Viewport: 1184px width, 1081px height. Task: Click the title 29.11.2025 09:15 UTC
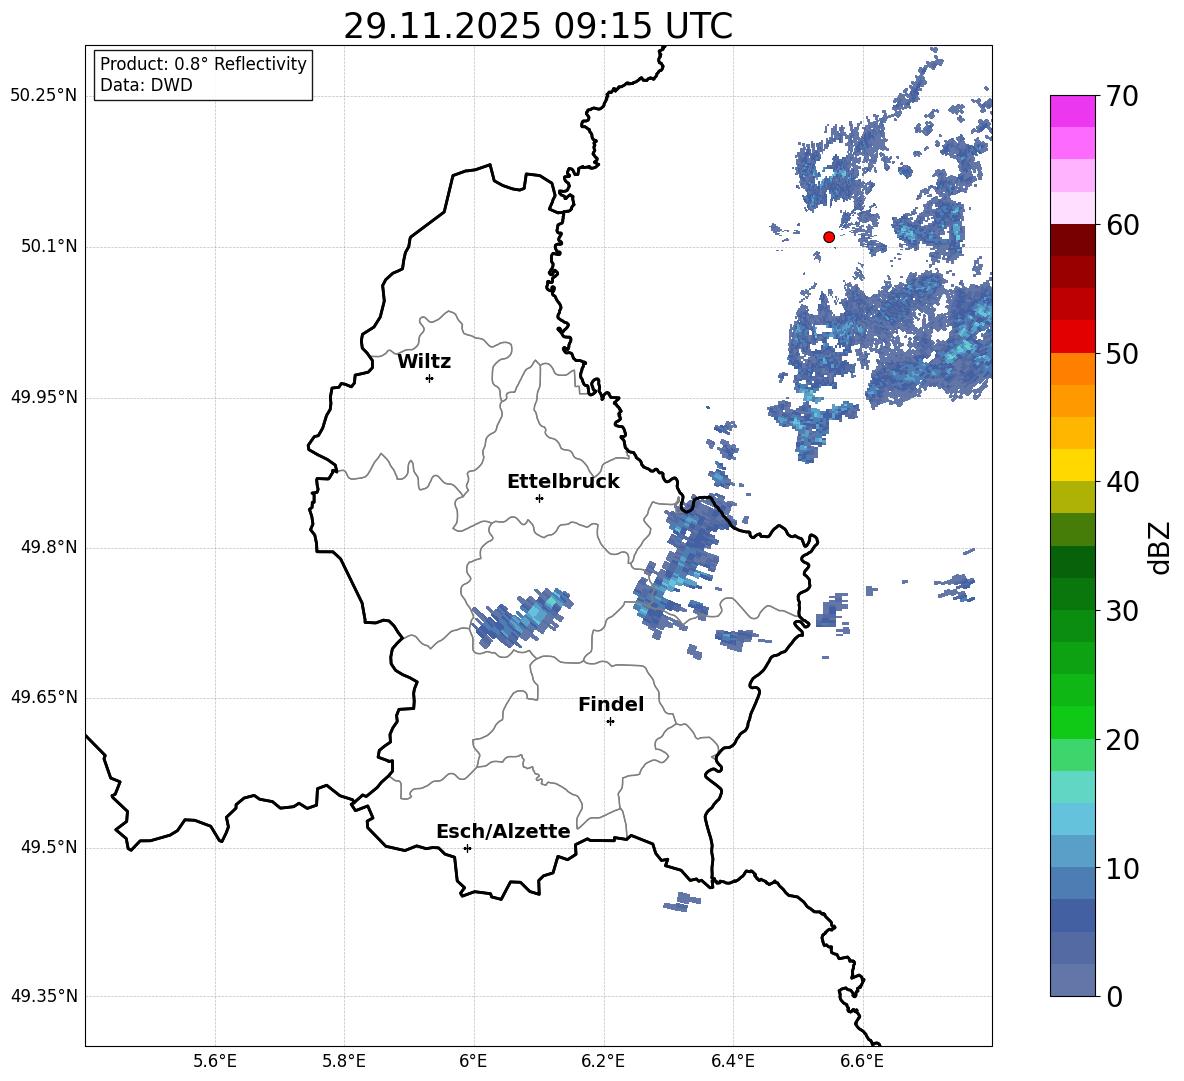pos(538,26)
